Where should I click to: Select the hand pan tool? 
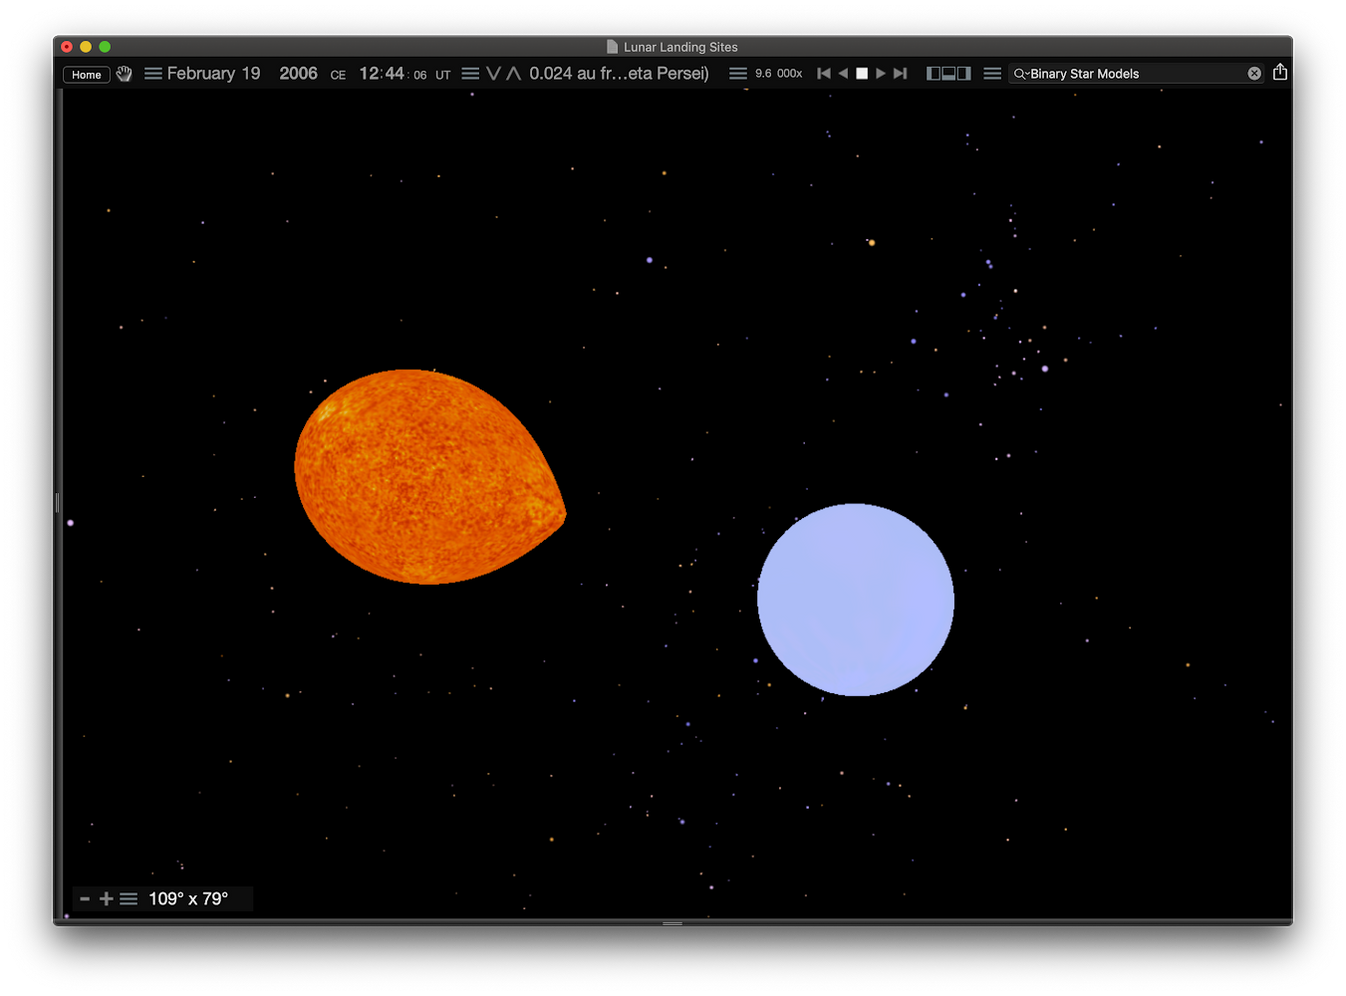tap(124, 73)
